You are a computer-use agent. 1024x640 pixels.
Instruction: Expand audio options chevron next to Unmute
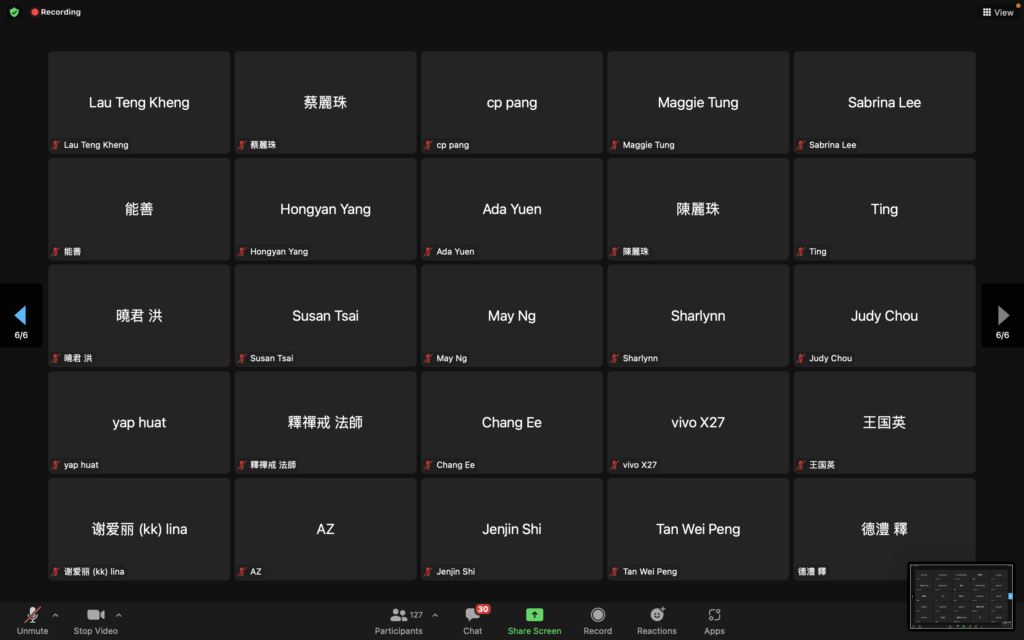coord(55,615)
